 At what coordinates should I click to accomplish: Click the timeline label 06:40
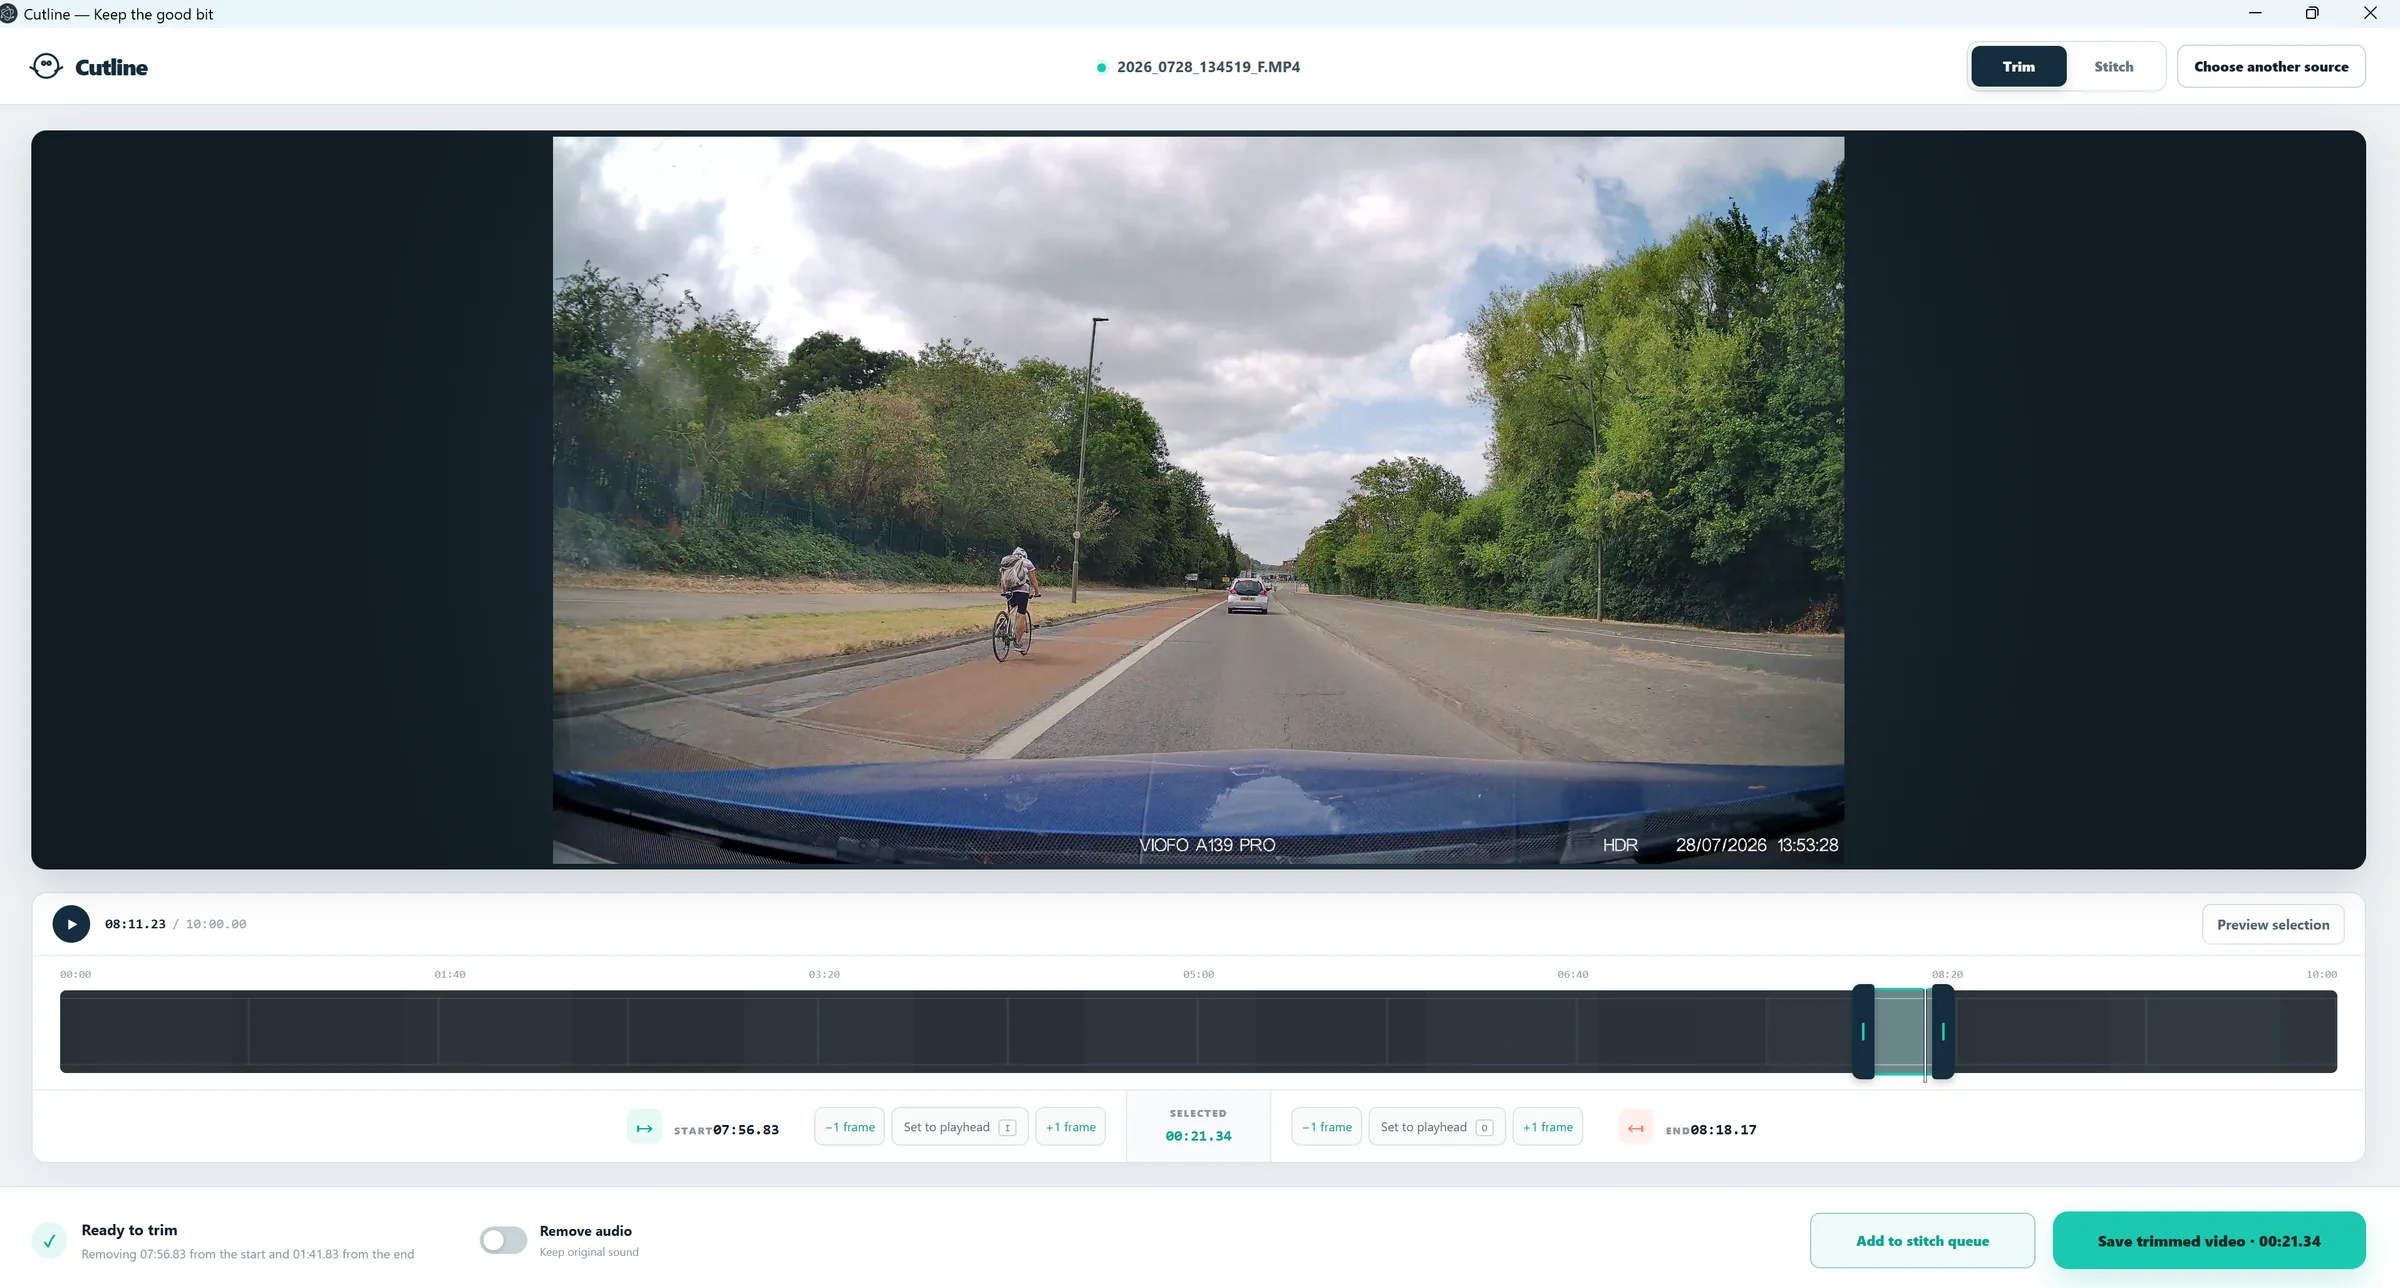click(x=1572, y=974)
